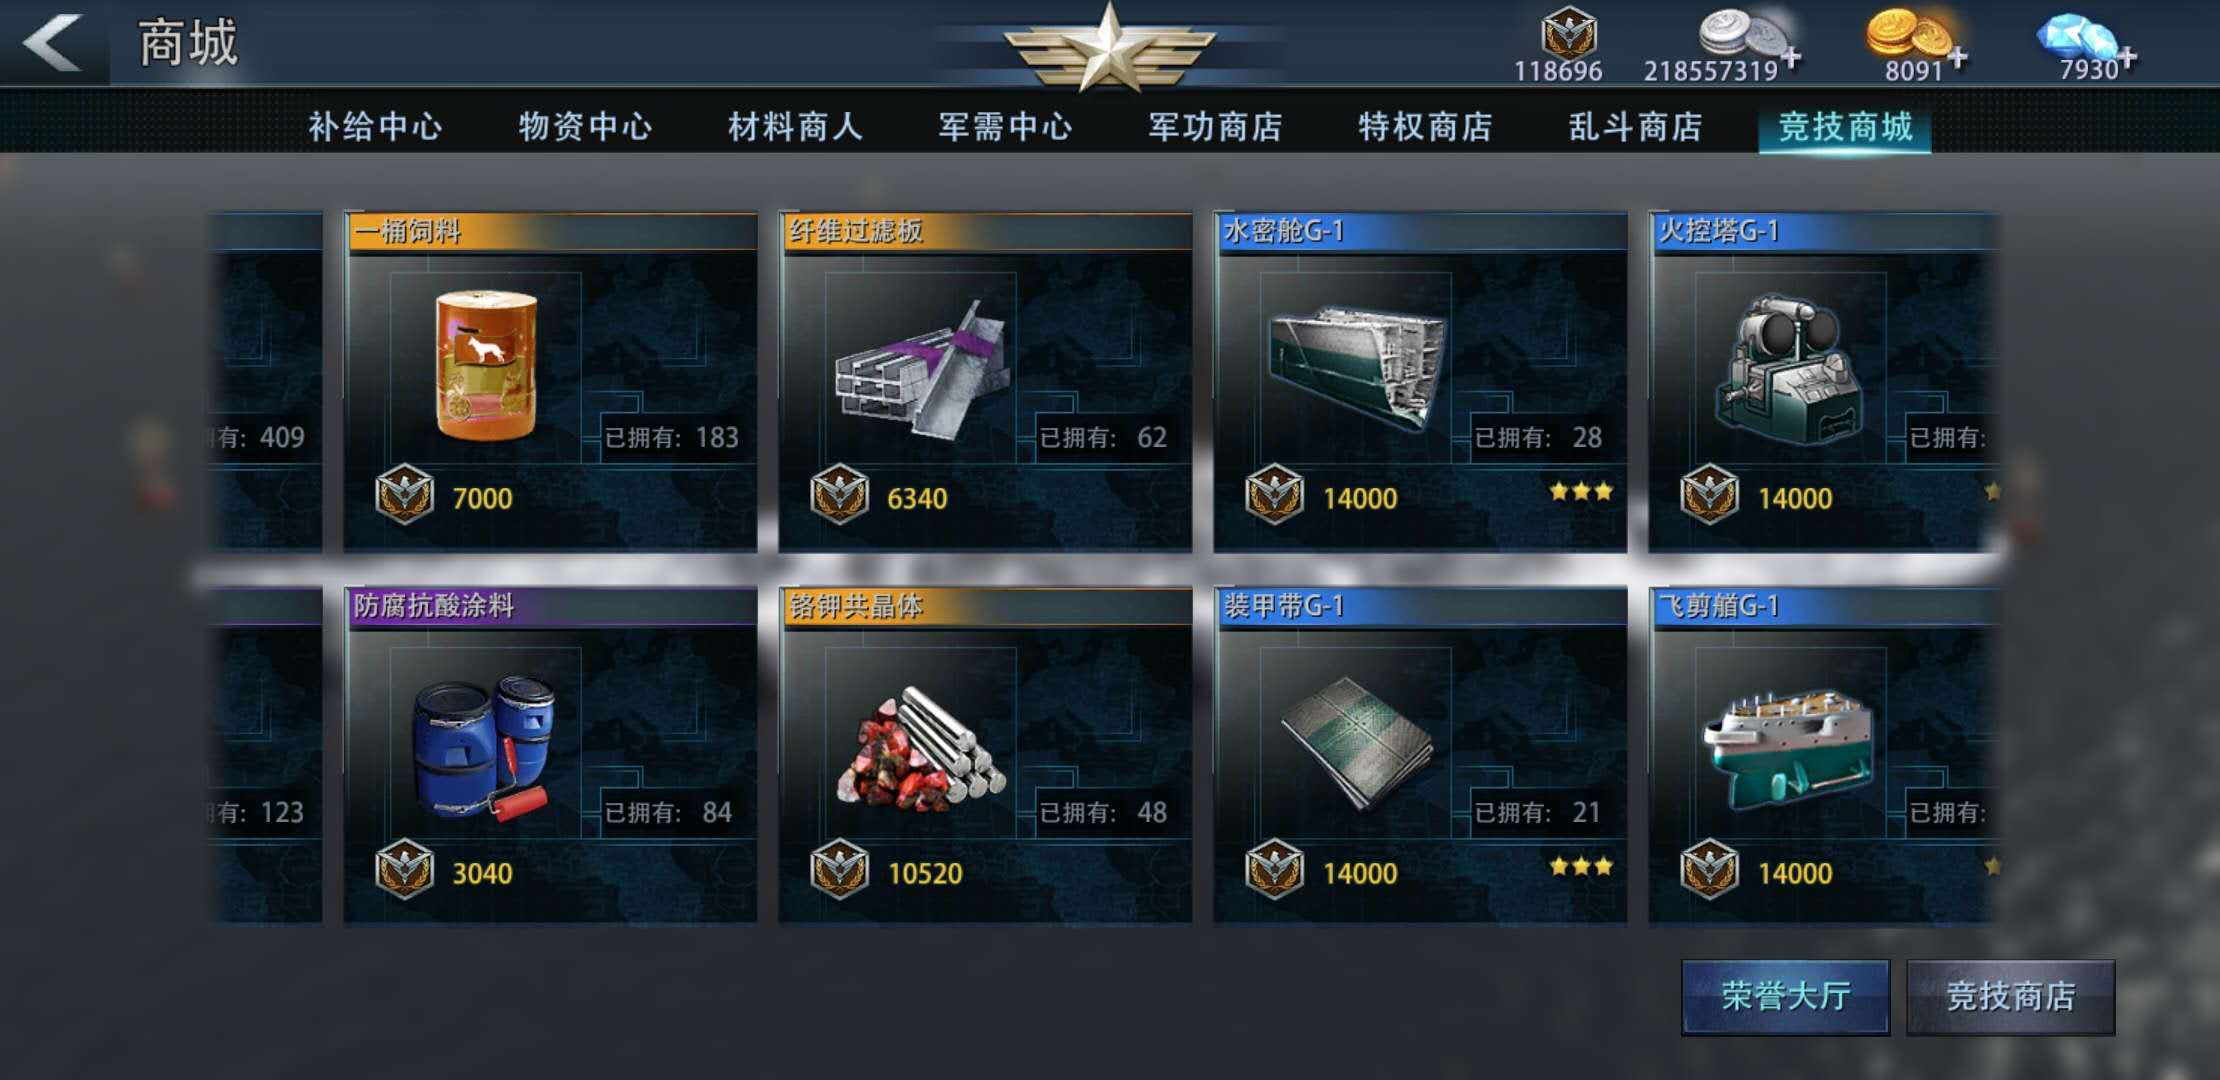Switch to the 补给中心 tab
This screenshot has width=2220, height=1080.
[x=375, y=127]
